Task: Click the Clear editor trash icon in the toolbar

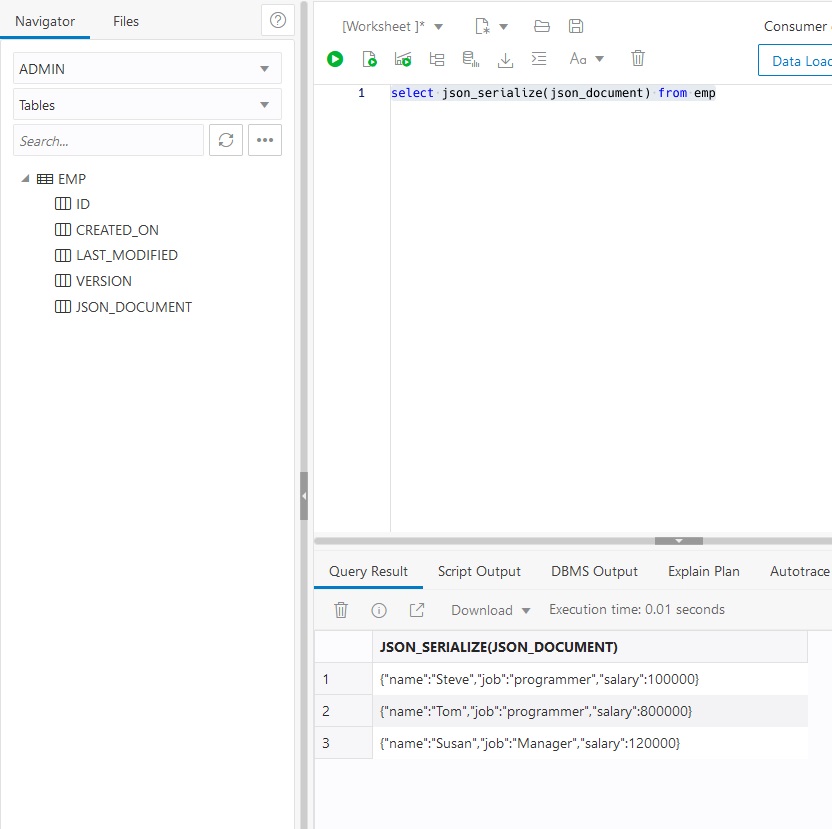Action: [638, 58]
